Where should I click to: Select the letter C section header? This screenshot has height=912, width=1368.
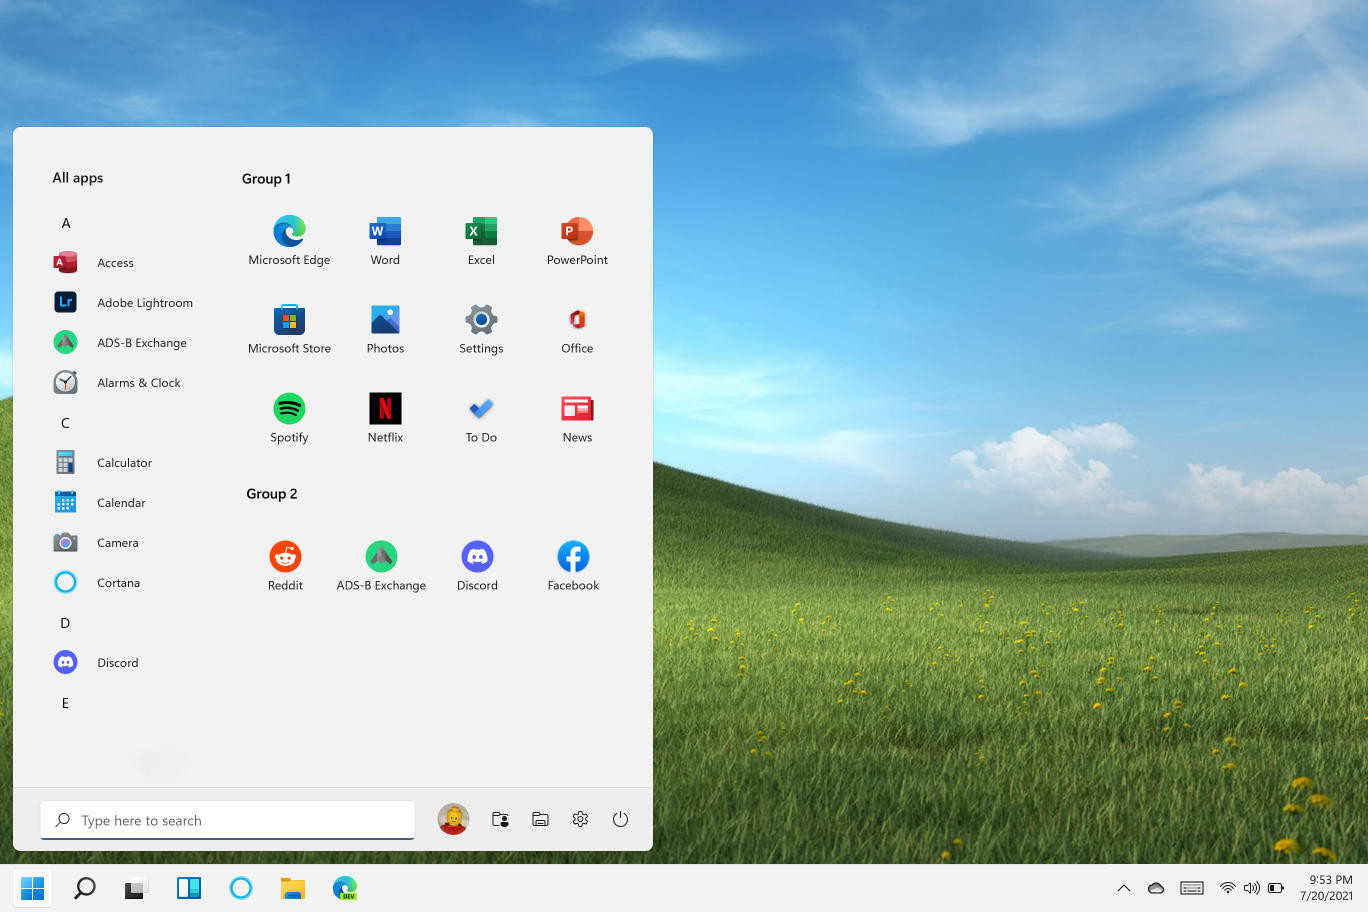(65, 423)
